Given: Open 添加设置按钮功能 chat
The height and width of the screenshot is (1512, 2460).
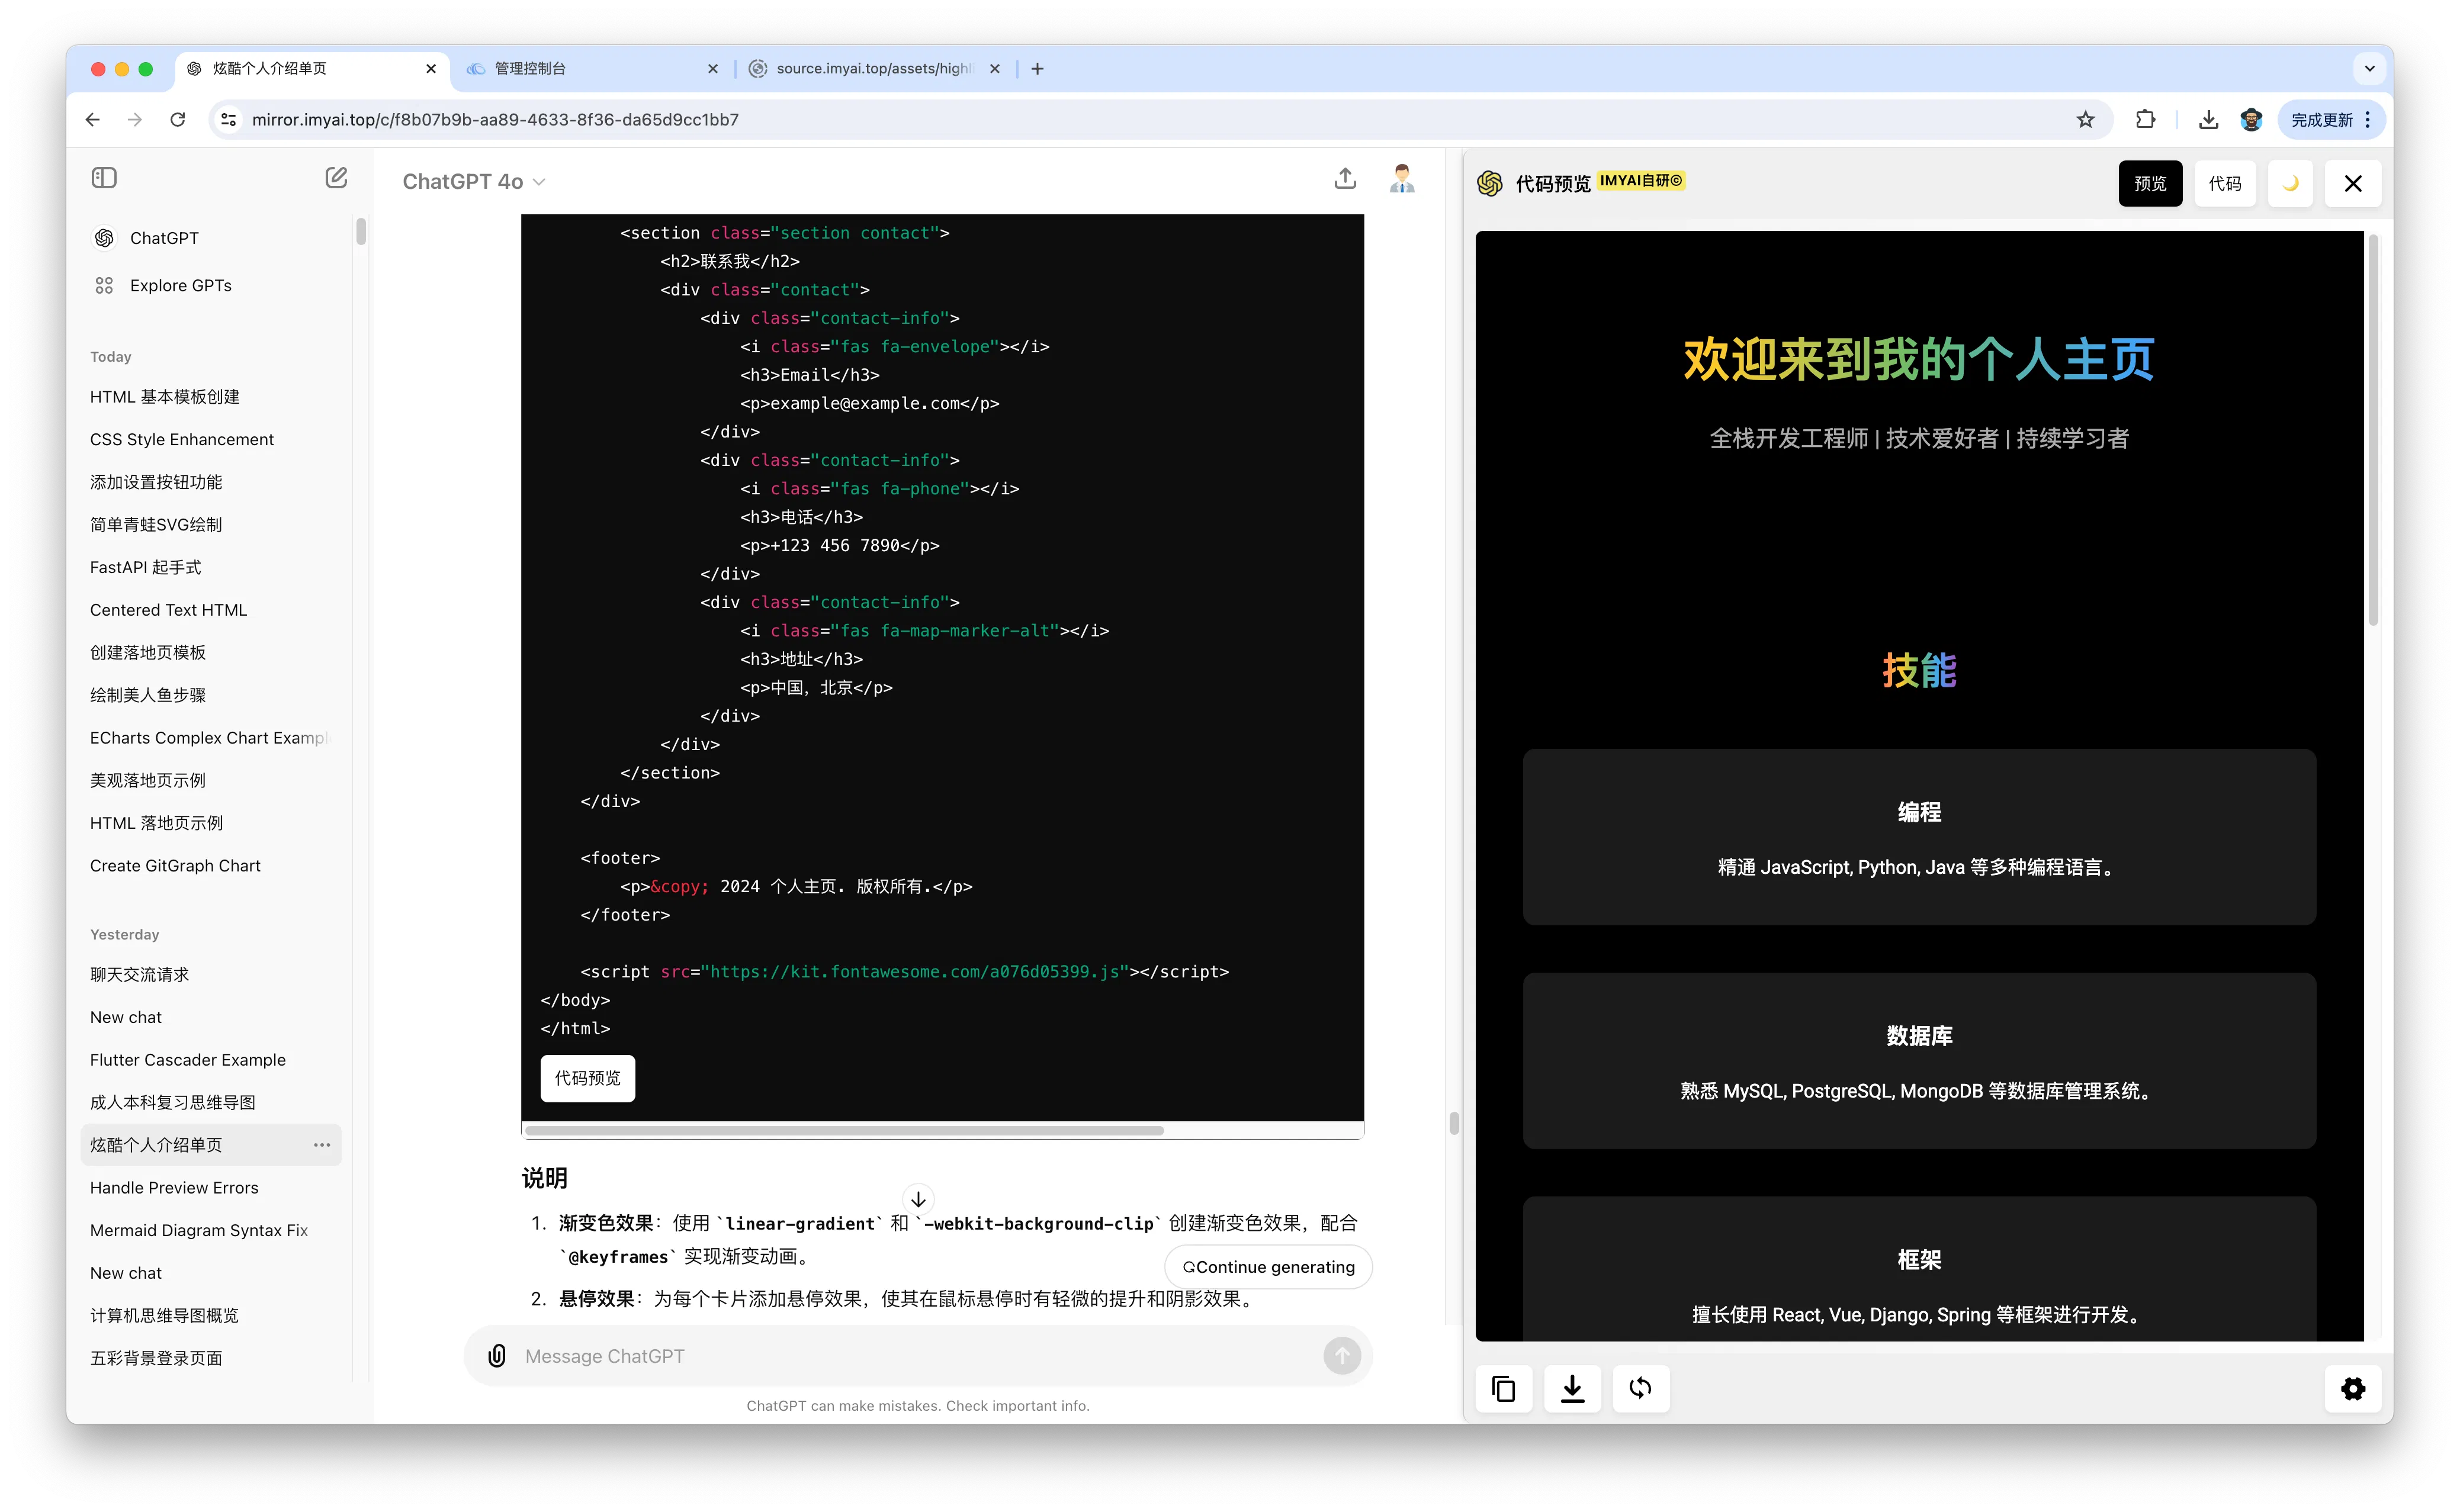Looking at the screenshot, I should [x=211, y=482].
